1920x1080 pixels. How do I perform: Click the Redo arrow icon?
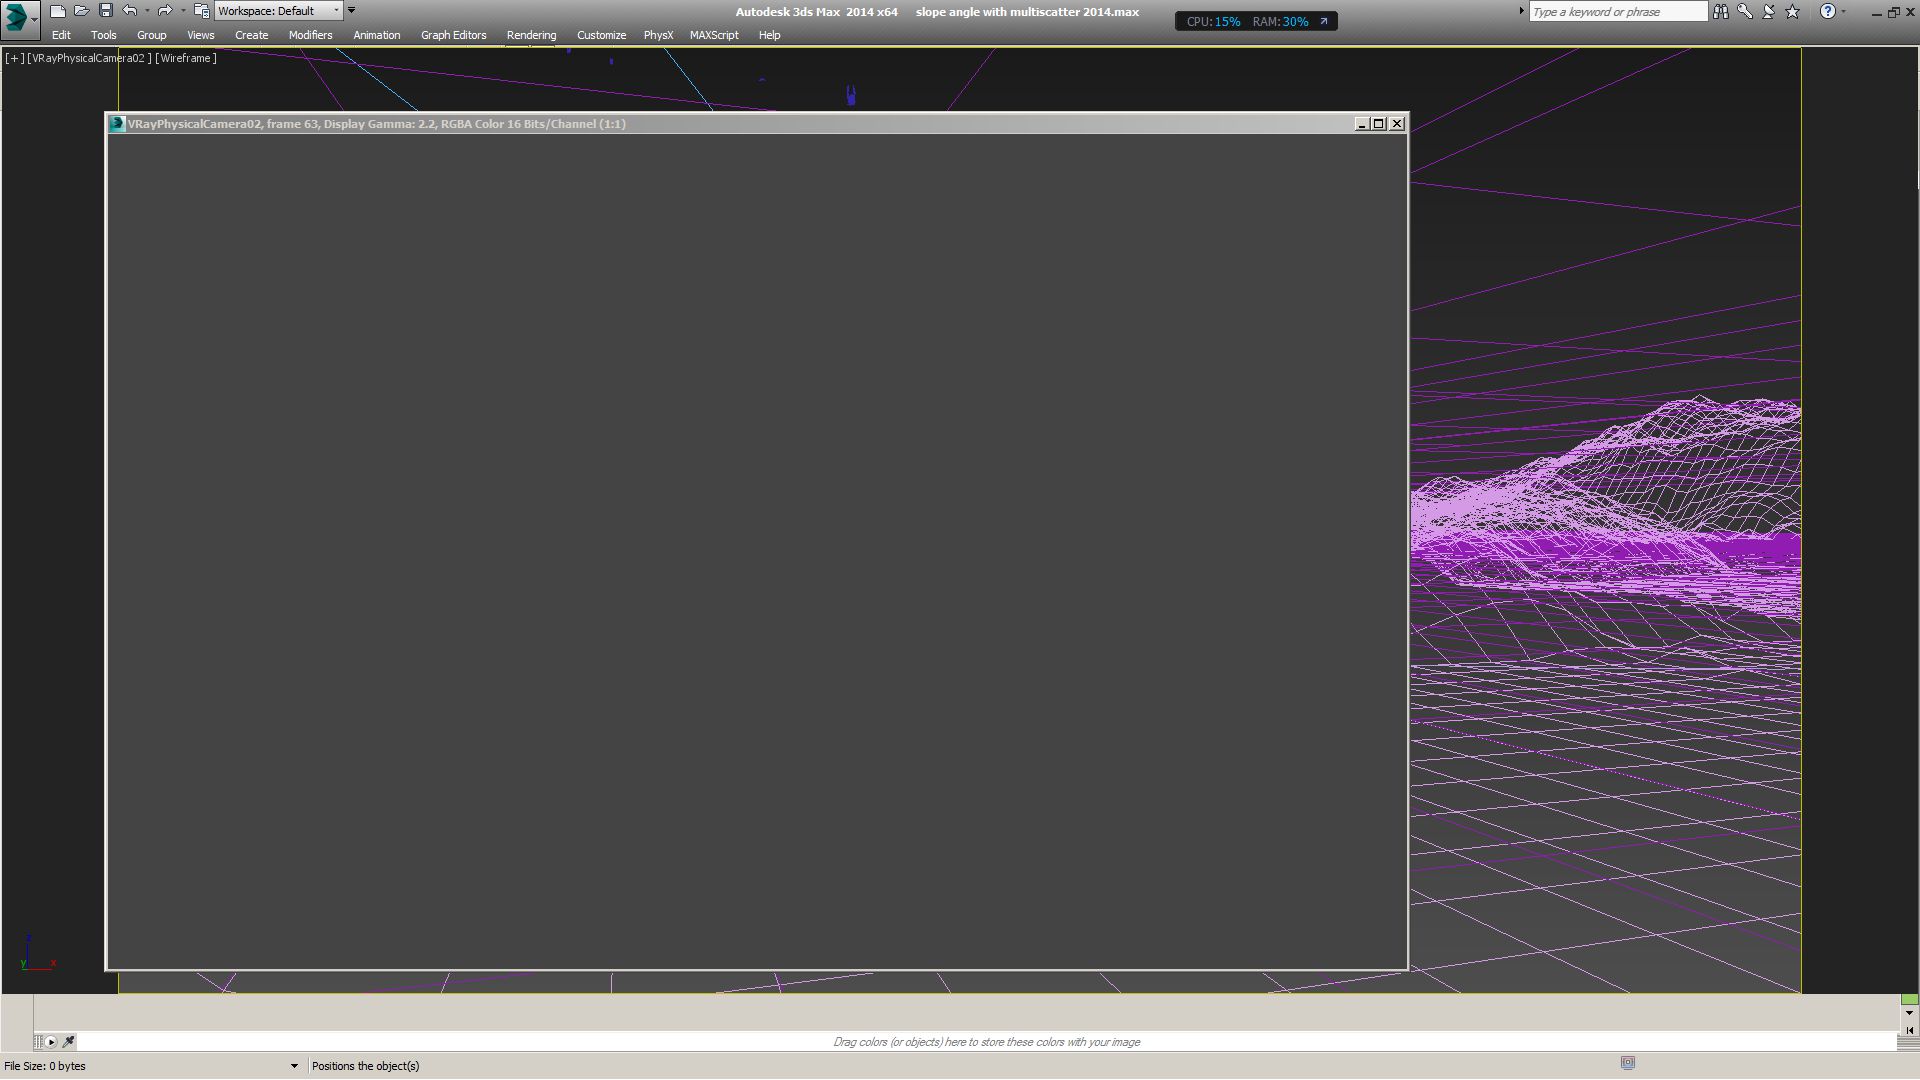pos(165,11)
